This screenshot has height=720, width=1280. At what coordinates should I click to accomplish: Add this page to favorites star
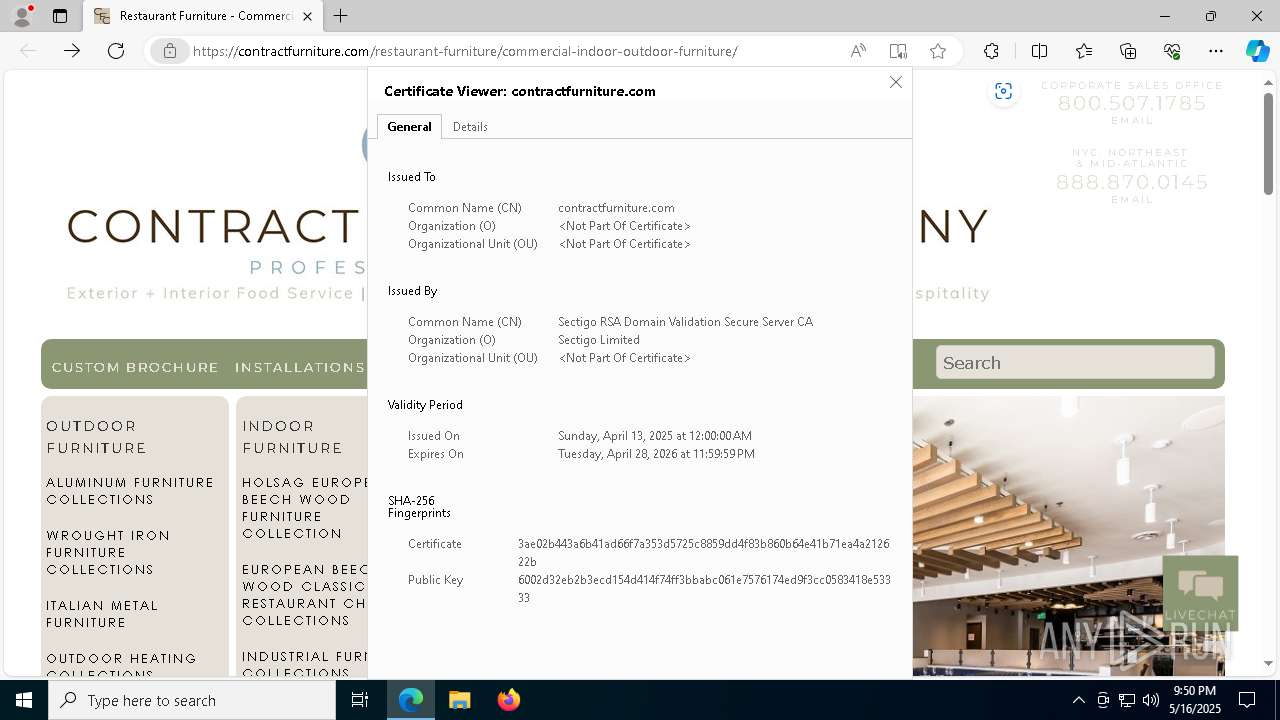938,51
